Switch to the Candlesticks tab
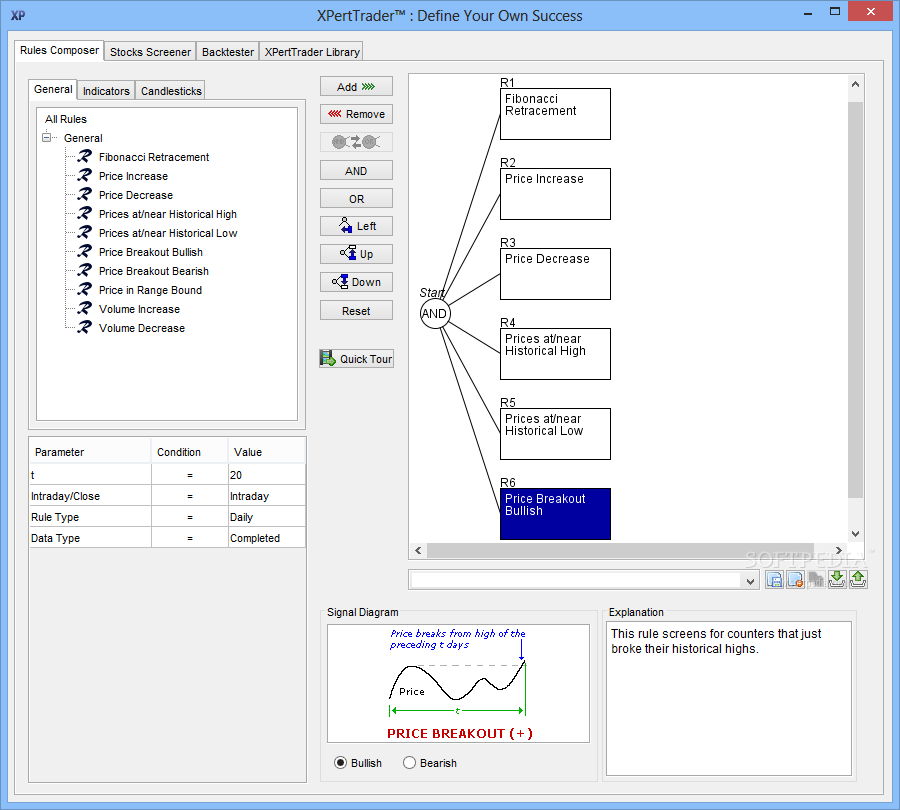The image size is (900, 810). coord(171,91)
